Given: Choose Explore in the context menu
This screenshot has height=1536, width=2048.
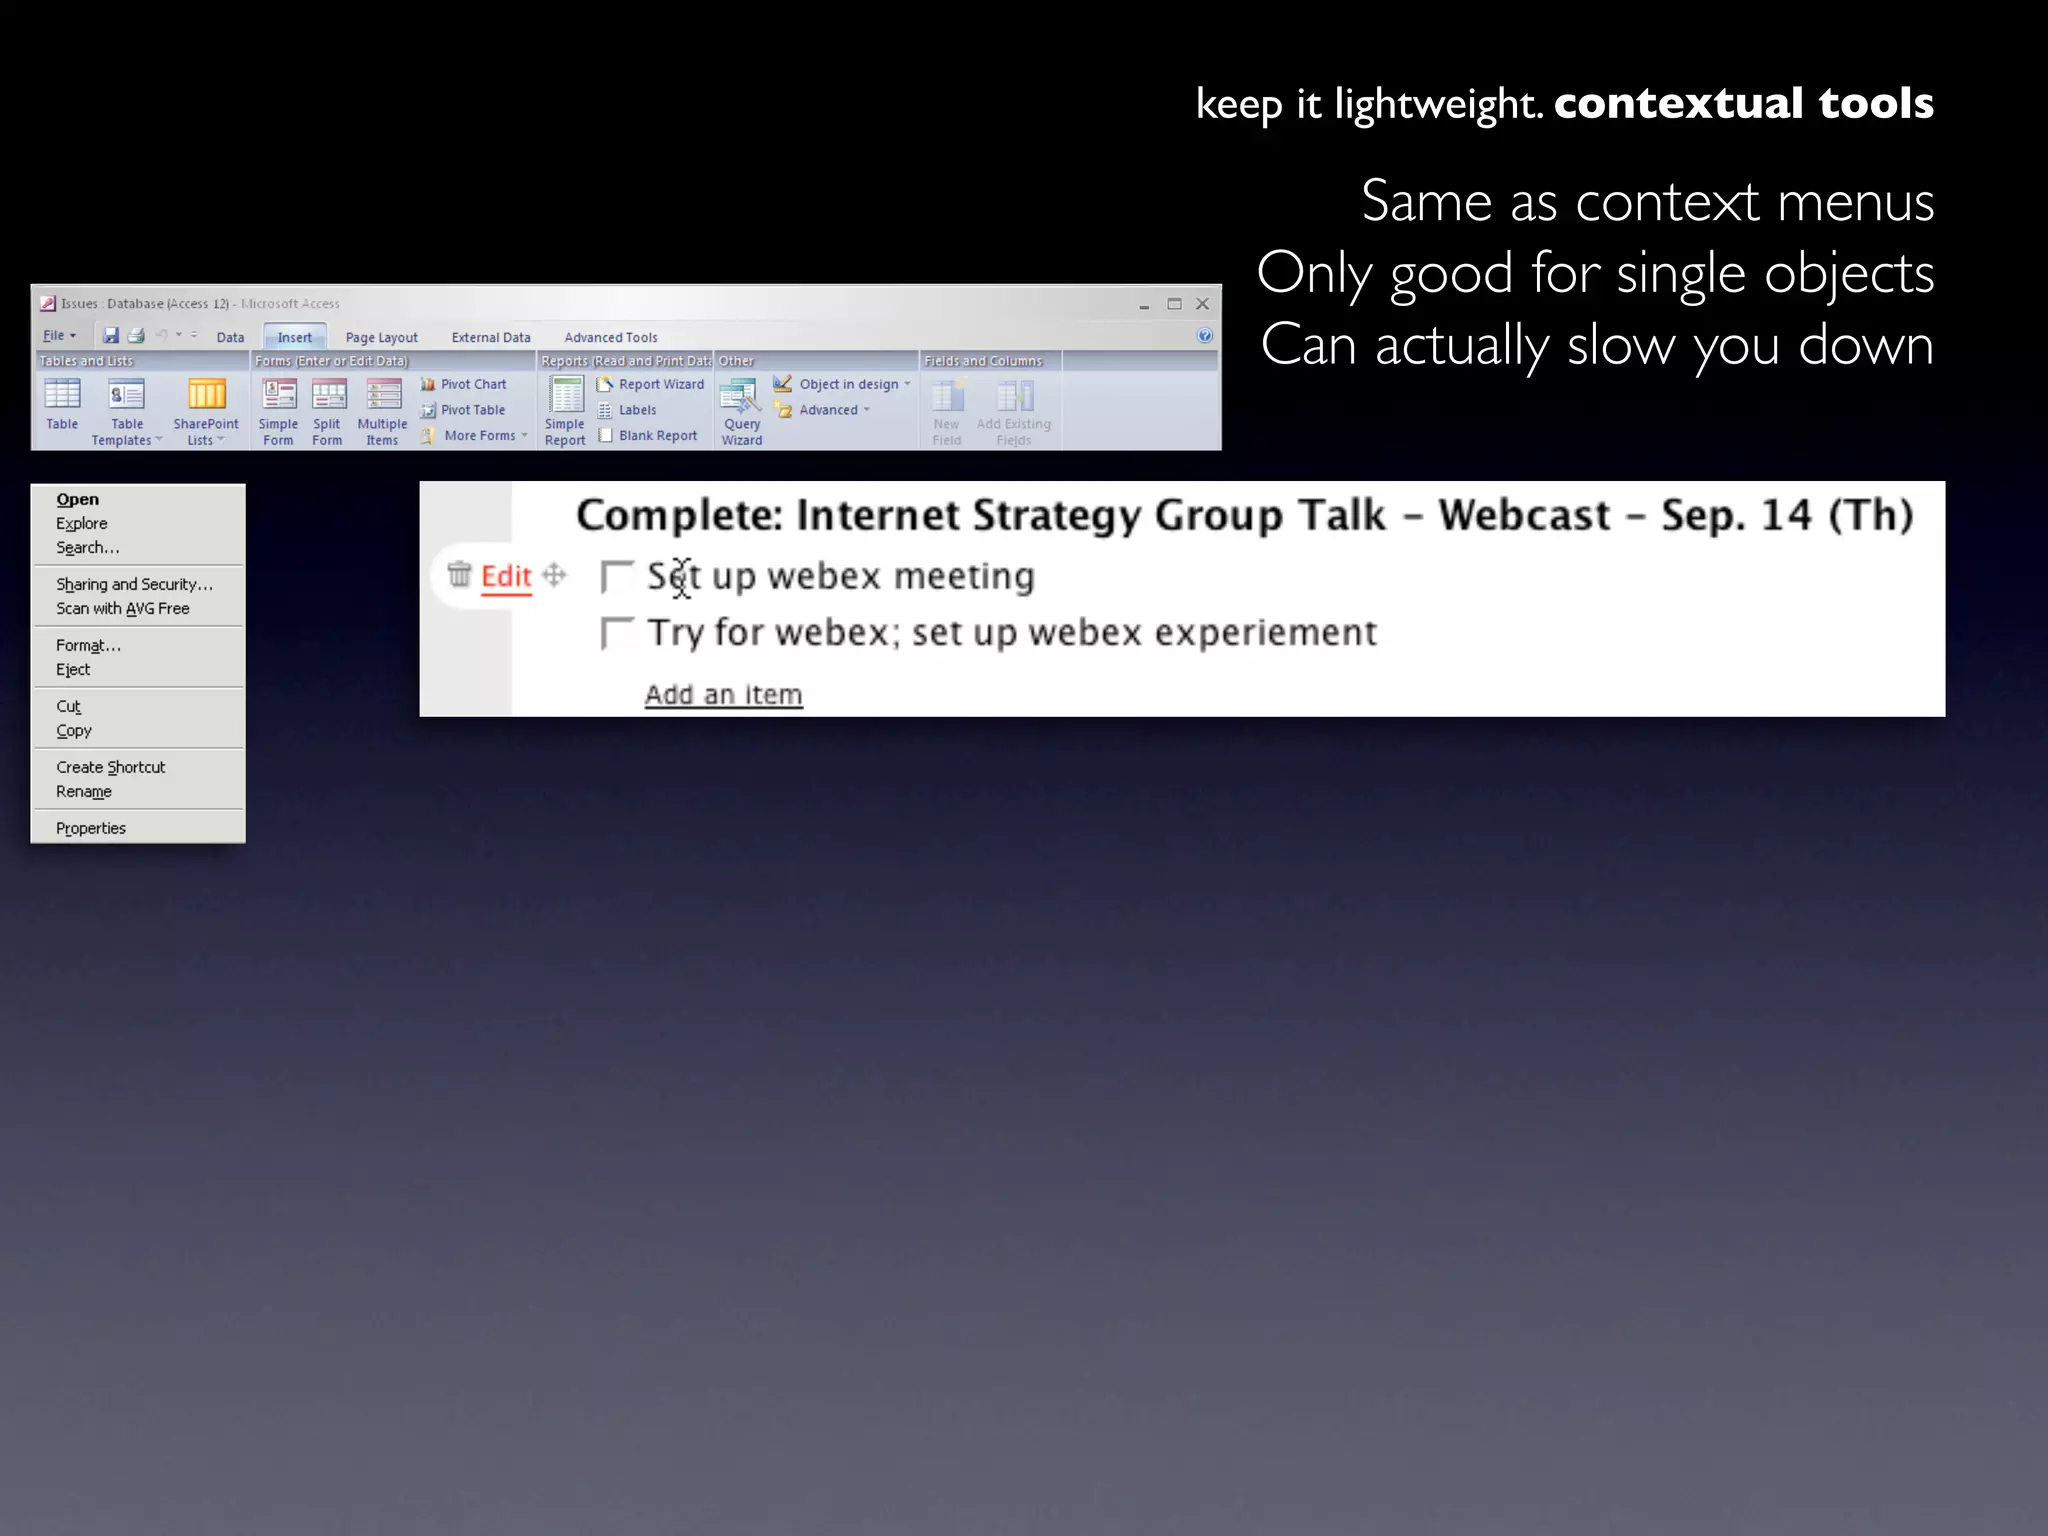Looking at the screenshot, I should tap(138, 523).
